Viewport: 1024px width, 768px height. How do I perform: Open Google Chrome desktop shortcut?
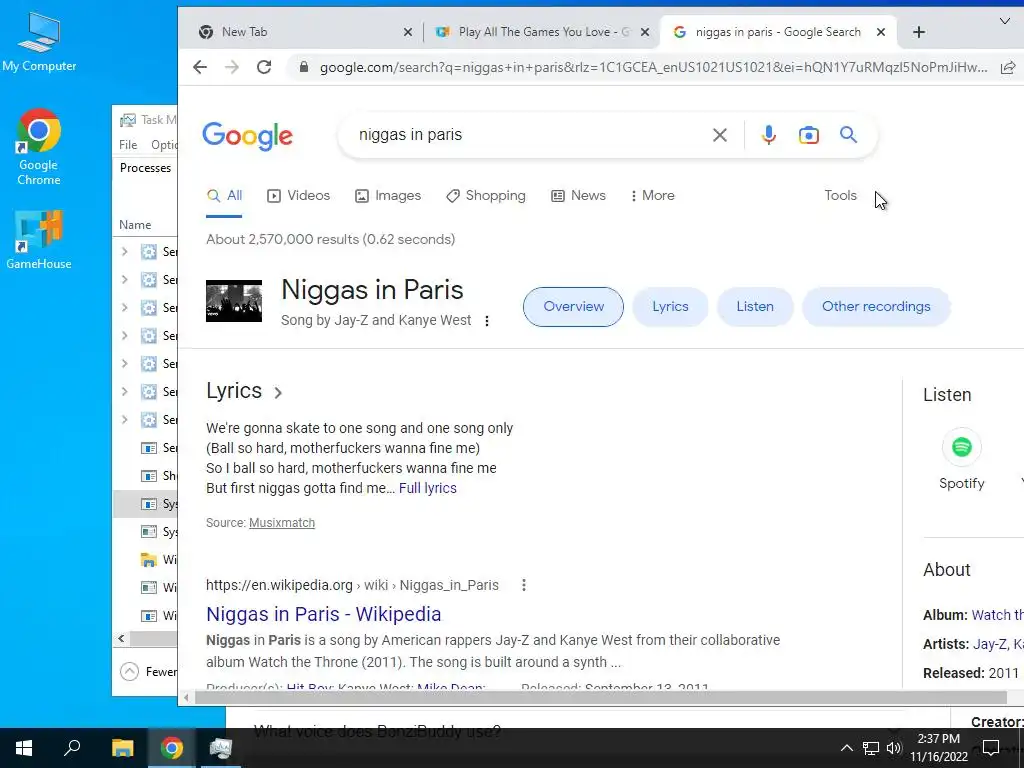[x=39, y=148]
